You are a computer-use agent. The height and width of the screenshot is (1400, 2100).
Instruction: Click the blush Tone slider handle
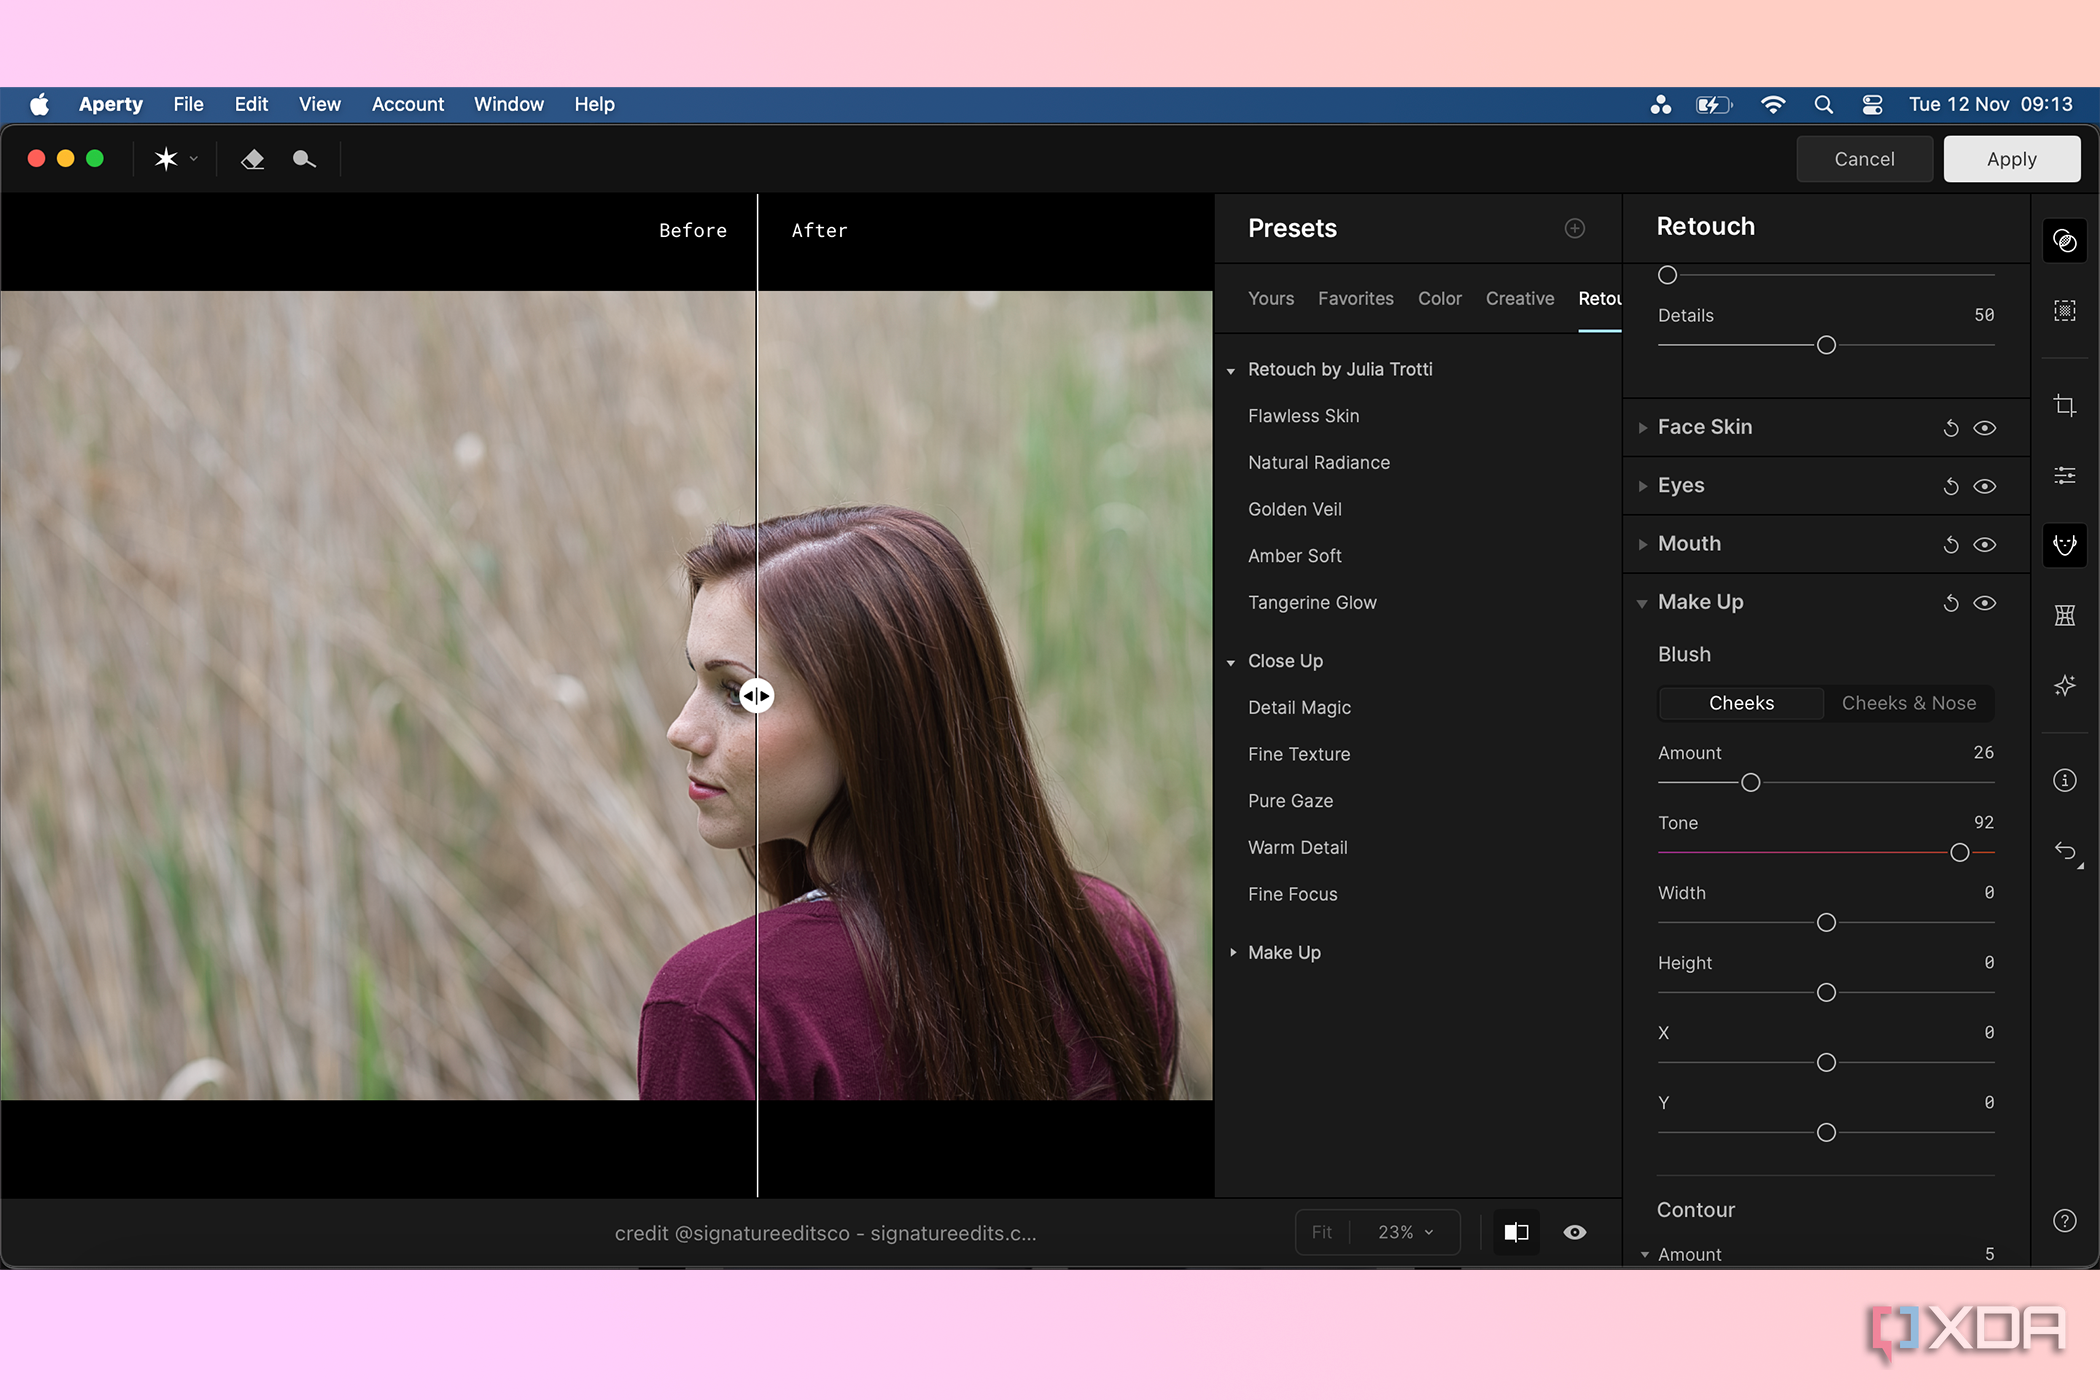(1959, 852)
